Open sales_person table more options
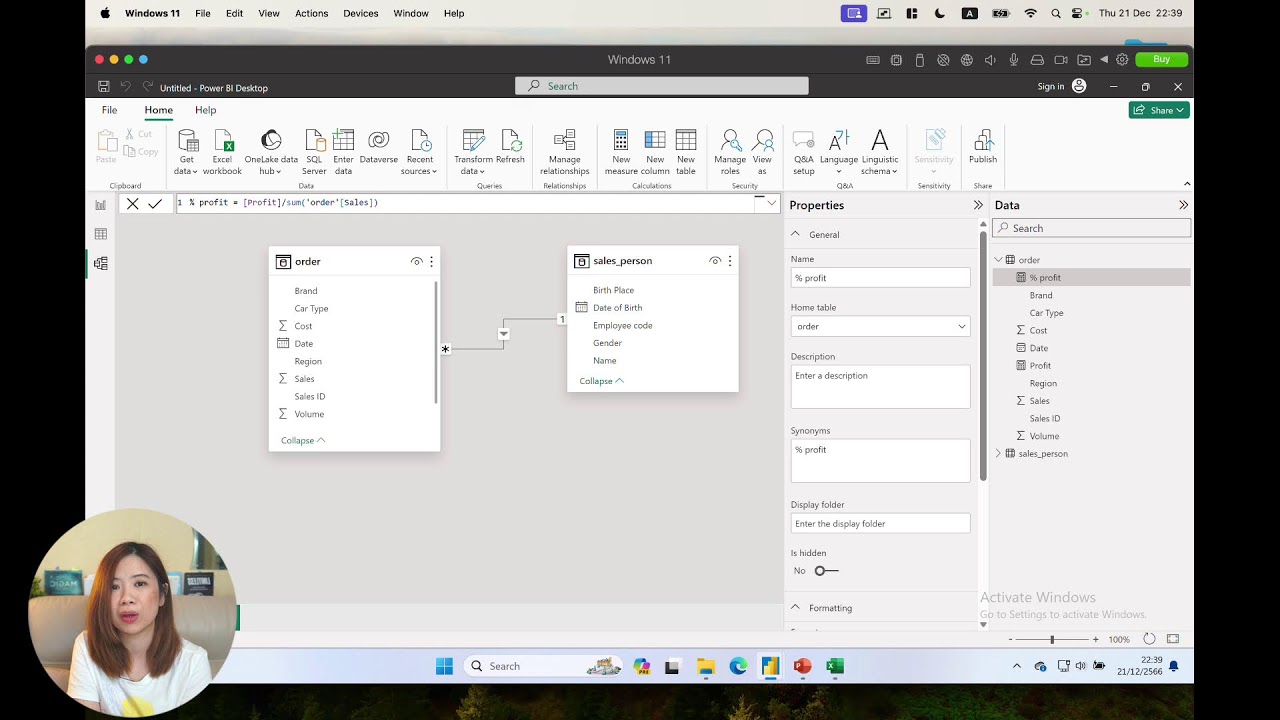Screen dimensions: 1280x720 tap(729, 260)
